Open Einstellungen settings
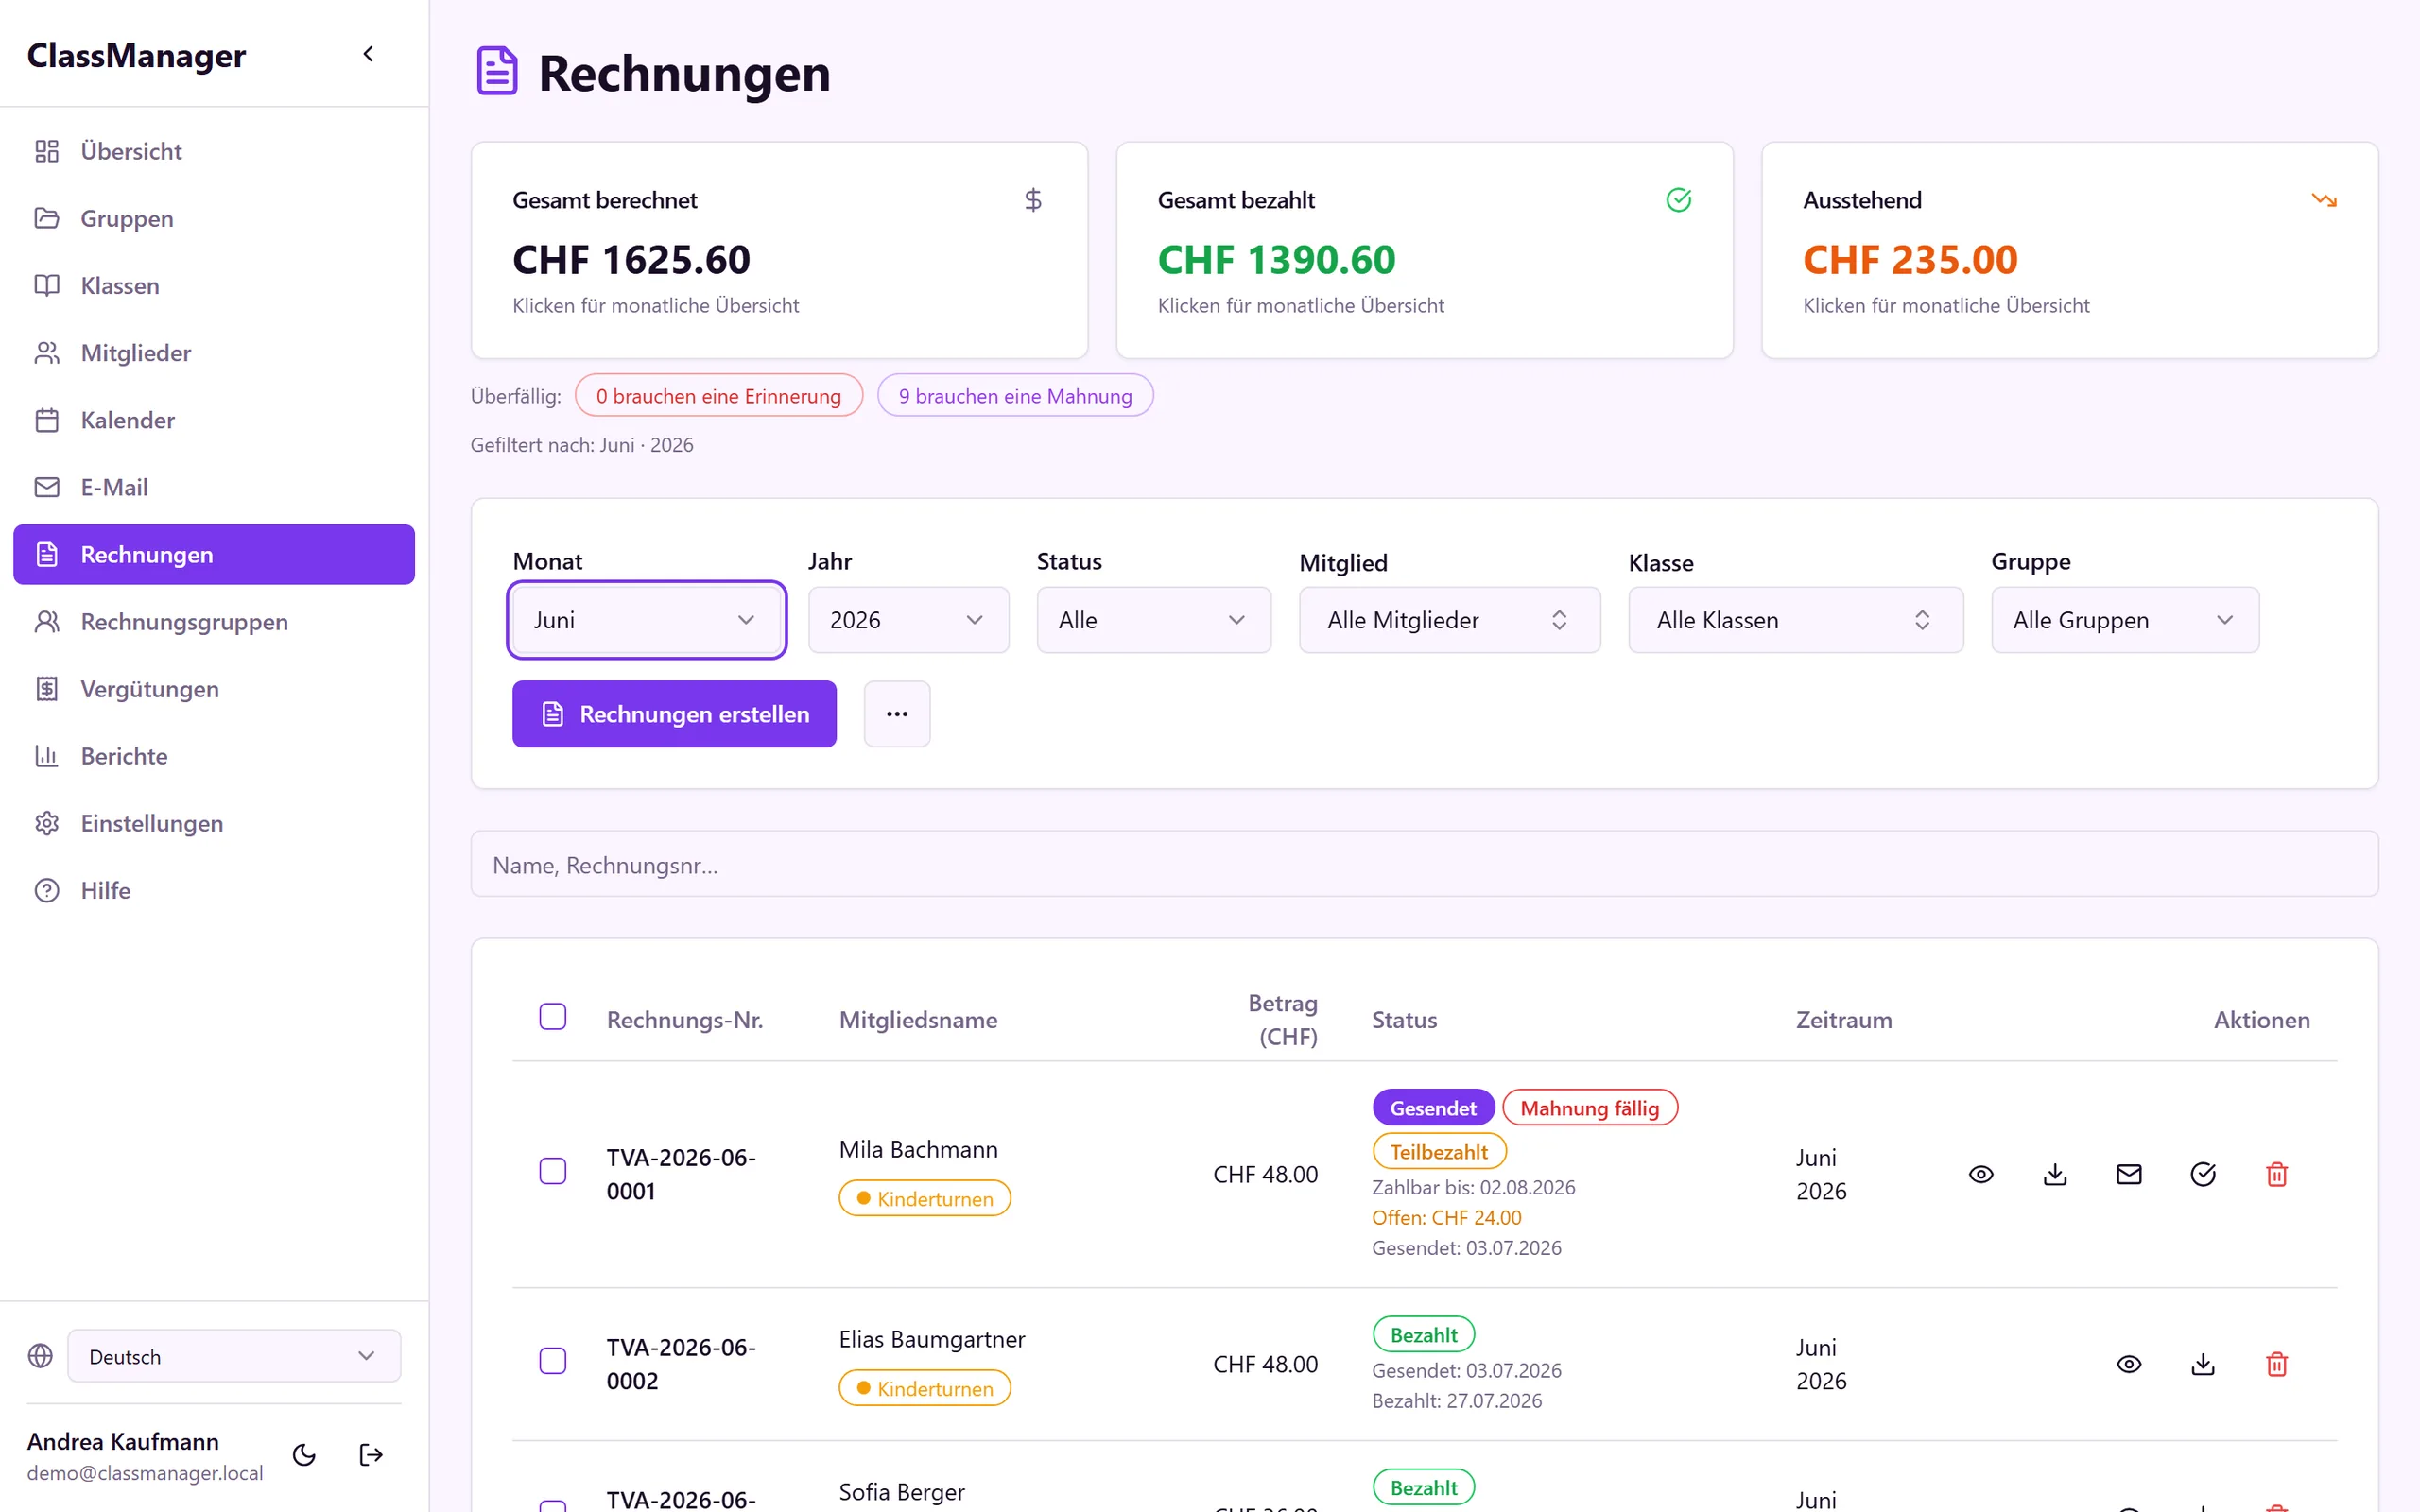Image resolution: width=2420 pixels, height=1512 pixels. [x=214, y=823]
